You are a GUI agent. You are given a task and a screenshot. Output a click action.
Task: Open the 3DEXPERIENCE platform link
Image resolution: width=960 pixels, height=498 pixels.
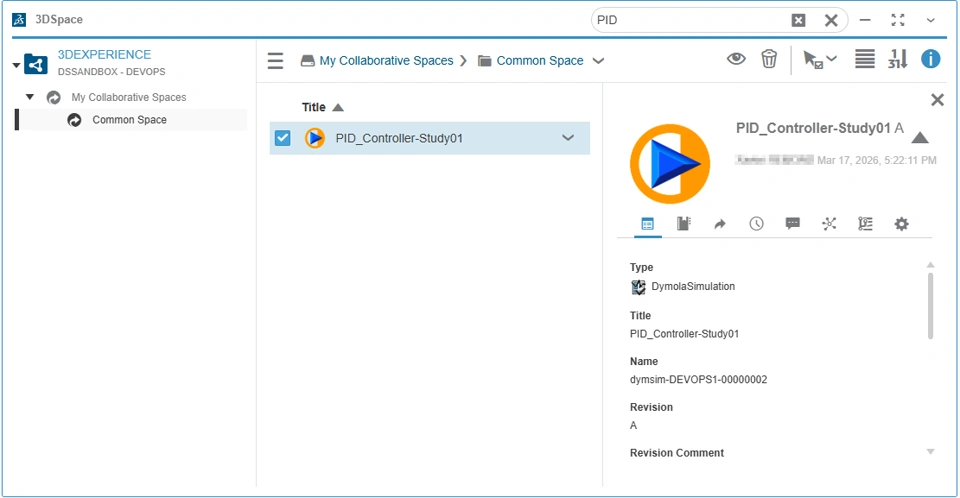[x=104, y=55]
